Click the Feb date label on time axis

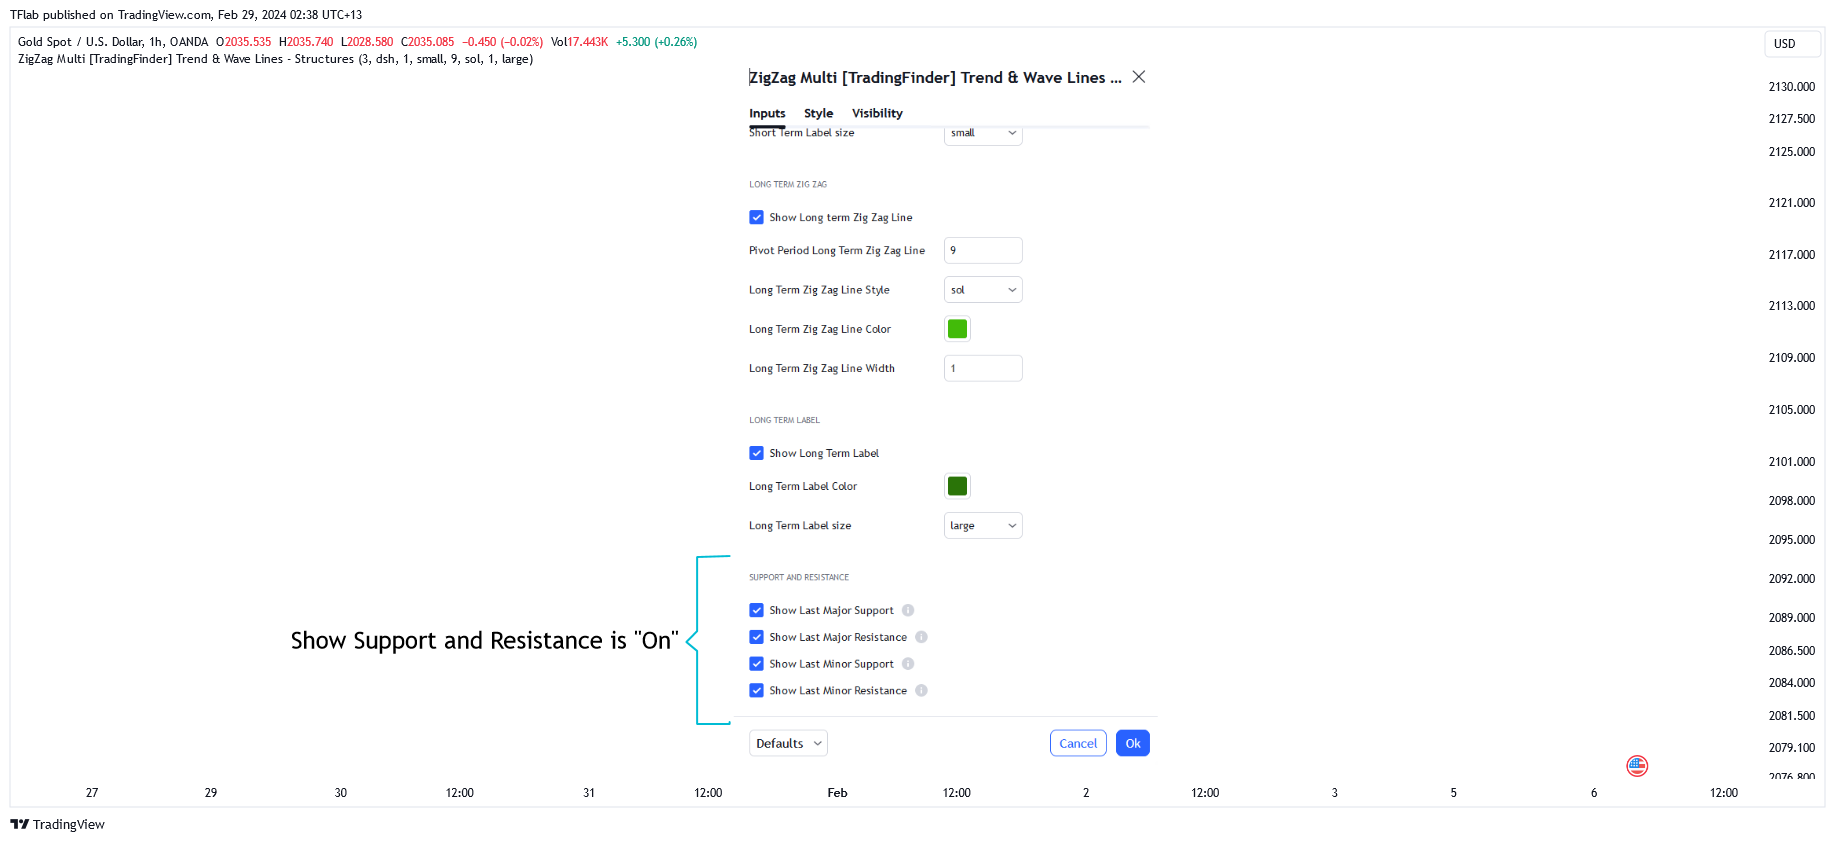coord(837,793)
